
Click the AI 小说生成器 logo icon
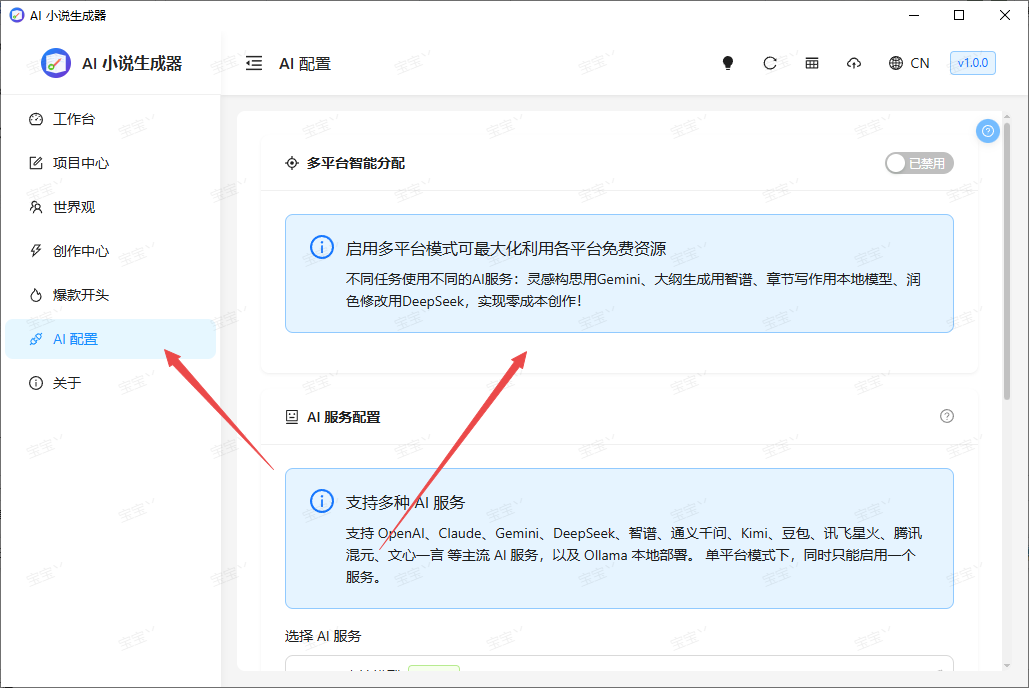click(56, 63)
